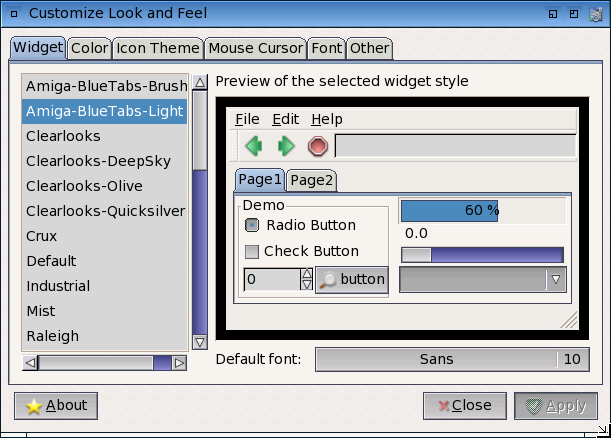611x438 pixels.
Task: Select the Crux theme
Action: (x=104, y=236)
